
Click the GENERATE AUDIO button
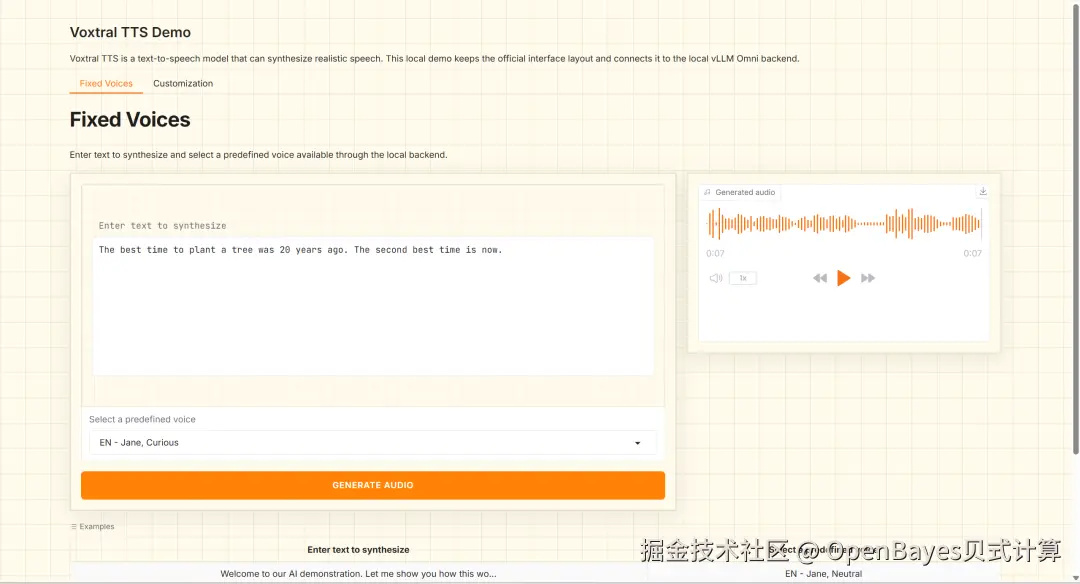373,485
